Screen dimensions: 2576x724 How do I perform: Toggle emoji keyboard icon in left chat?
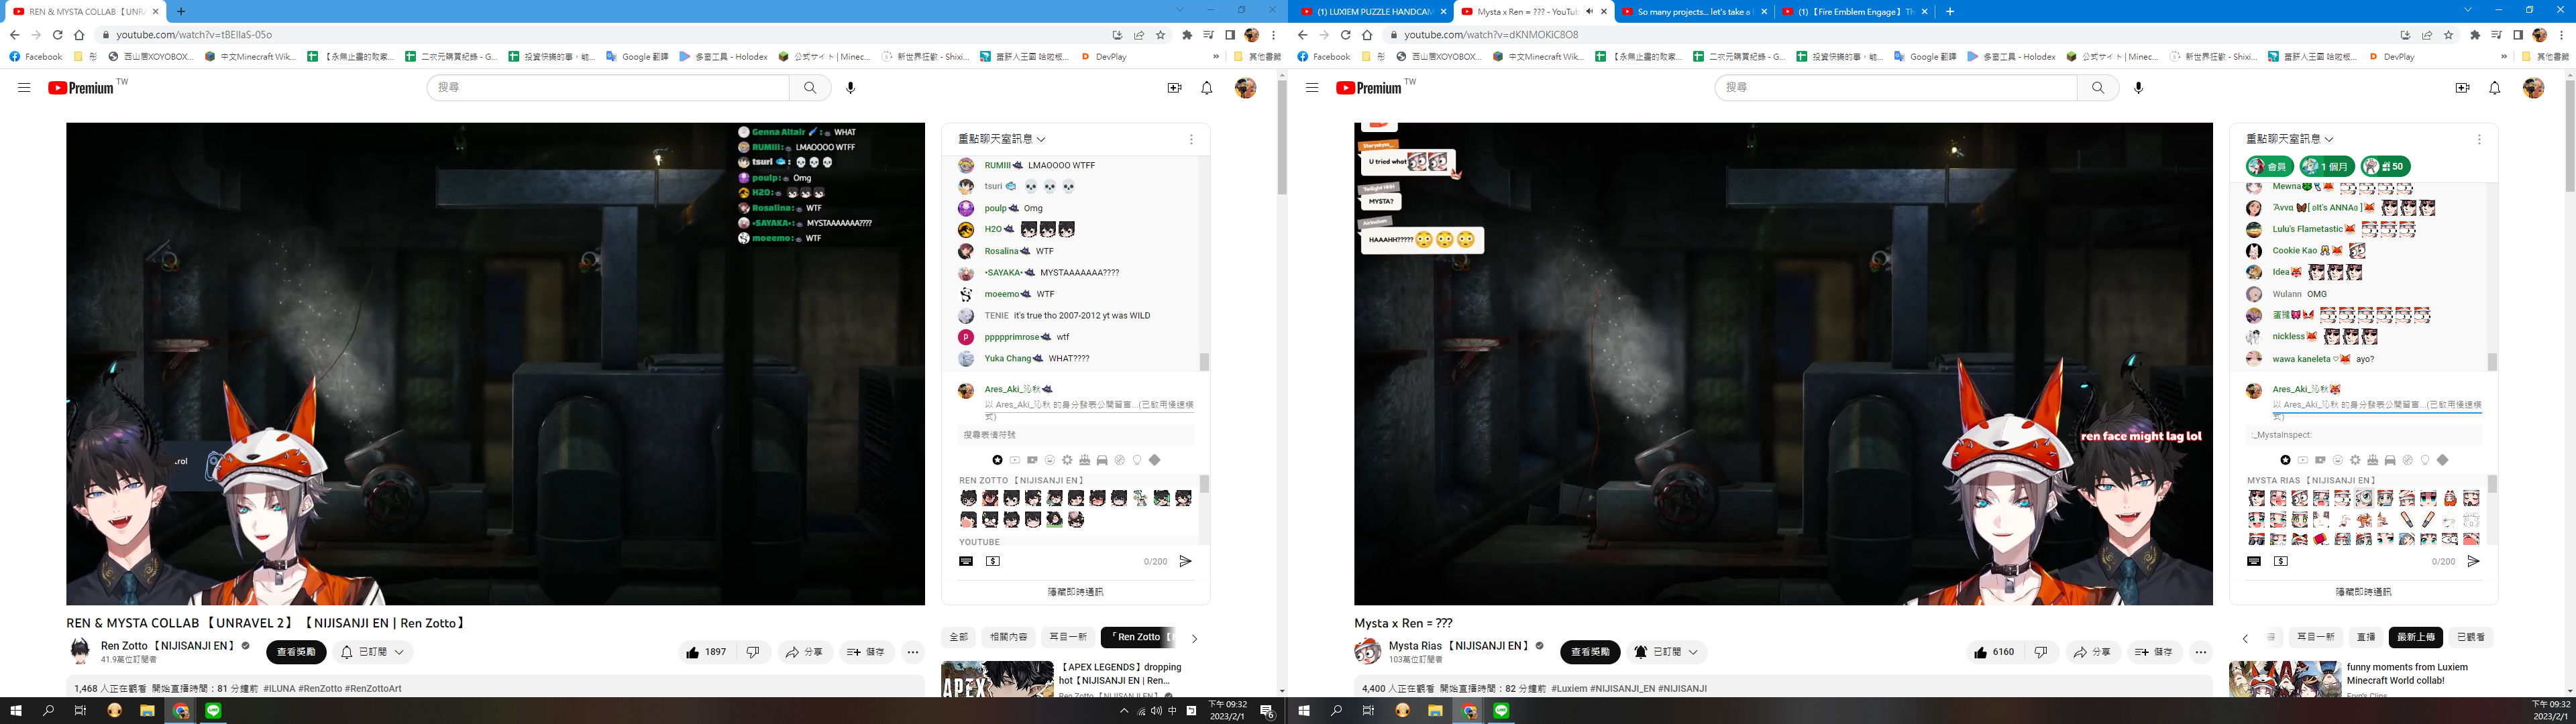(966, 562)
